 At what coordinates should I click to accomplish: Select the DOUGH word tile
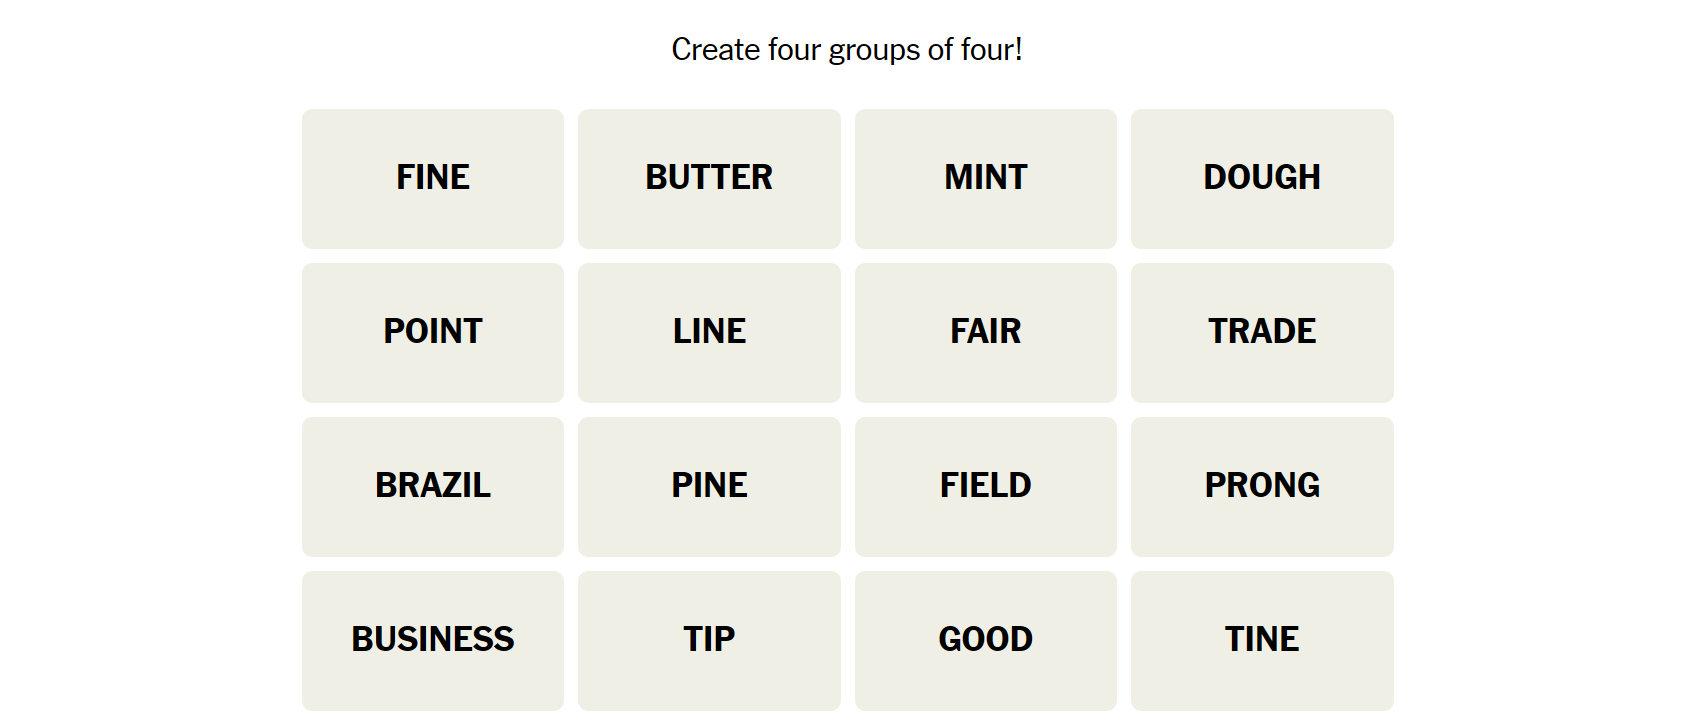click(1262, 178)
